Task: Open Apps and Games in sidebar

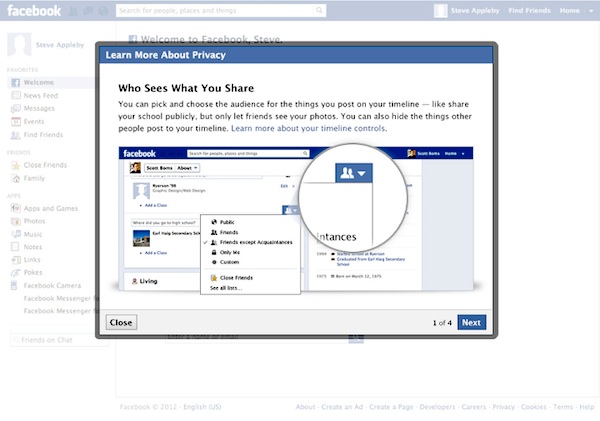Action: click(51, 208)
